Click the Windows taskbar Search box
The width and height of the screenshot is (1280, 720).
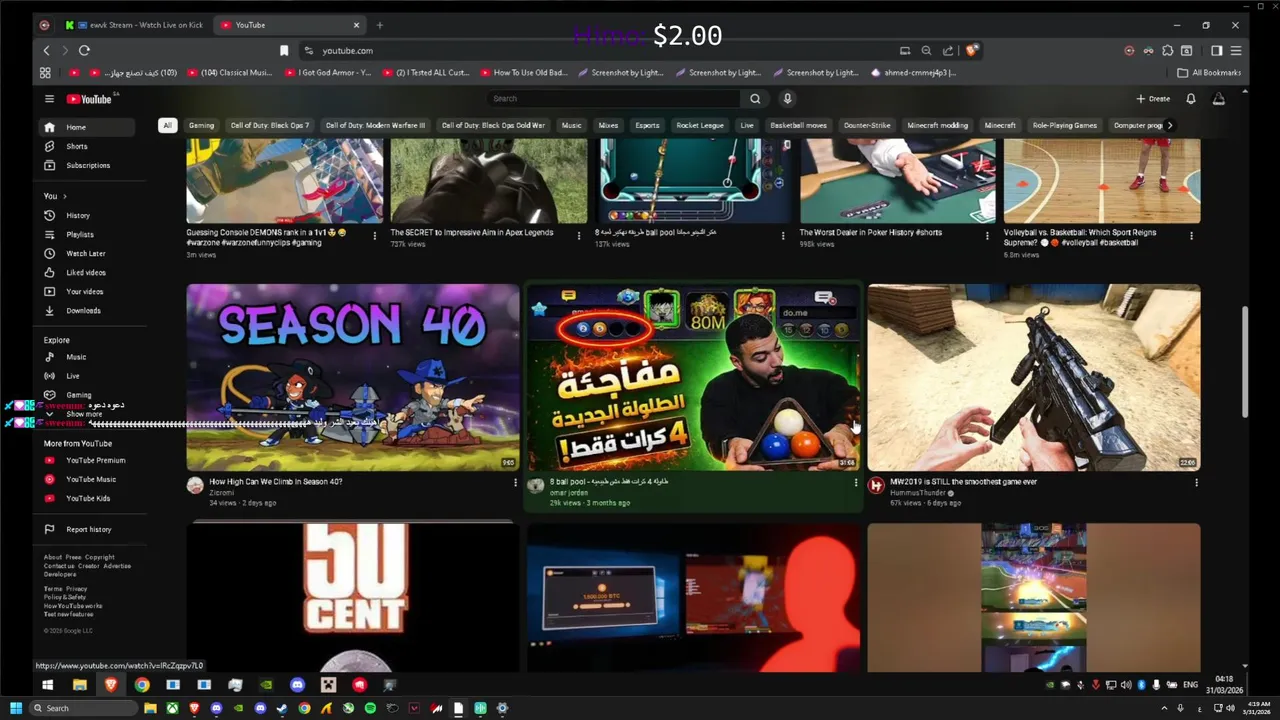click(83, 708)
